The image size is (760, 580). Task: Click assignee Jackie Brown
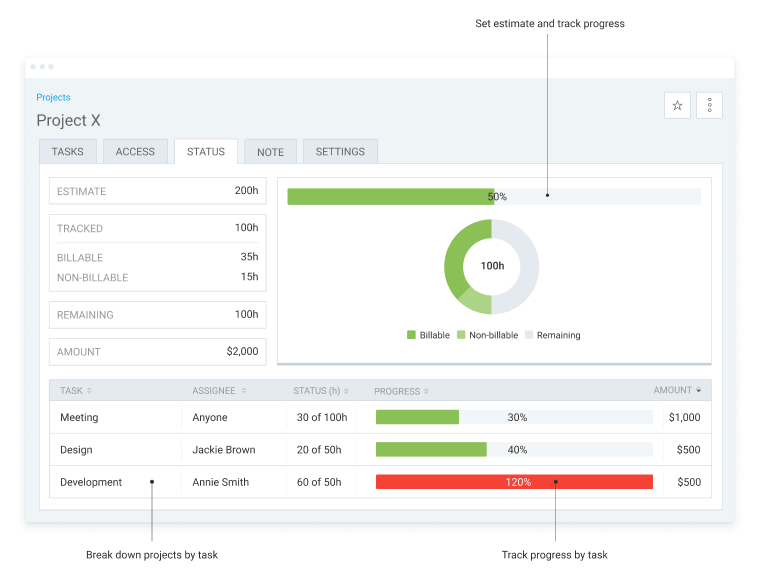pyautogui.click(x=224, y=450)
